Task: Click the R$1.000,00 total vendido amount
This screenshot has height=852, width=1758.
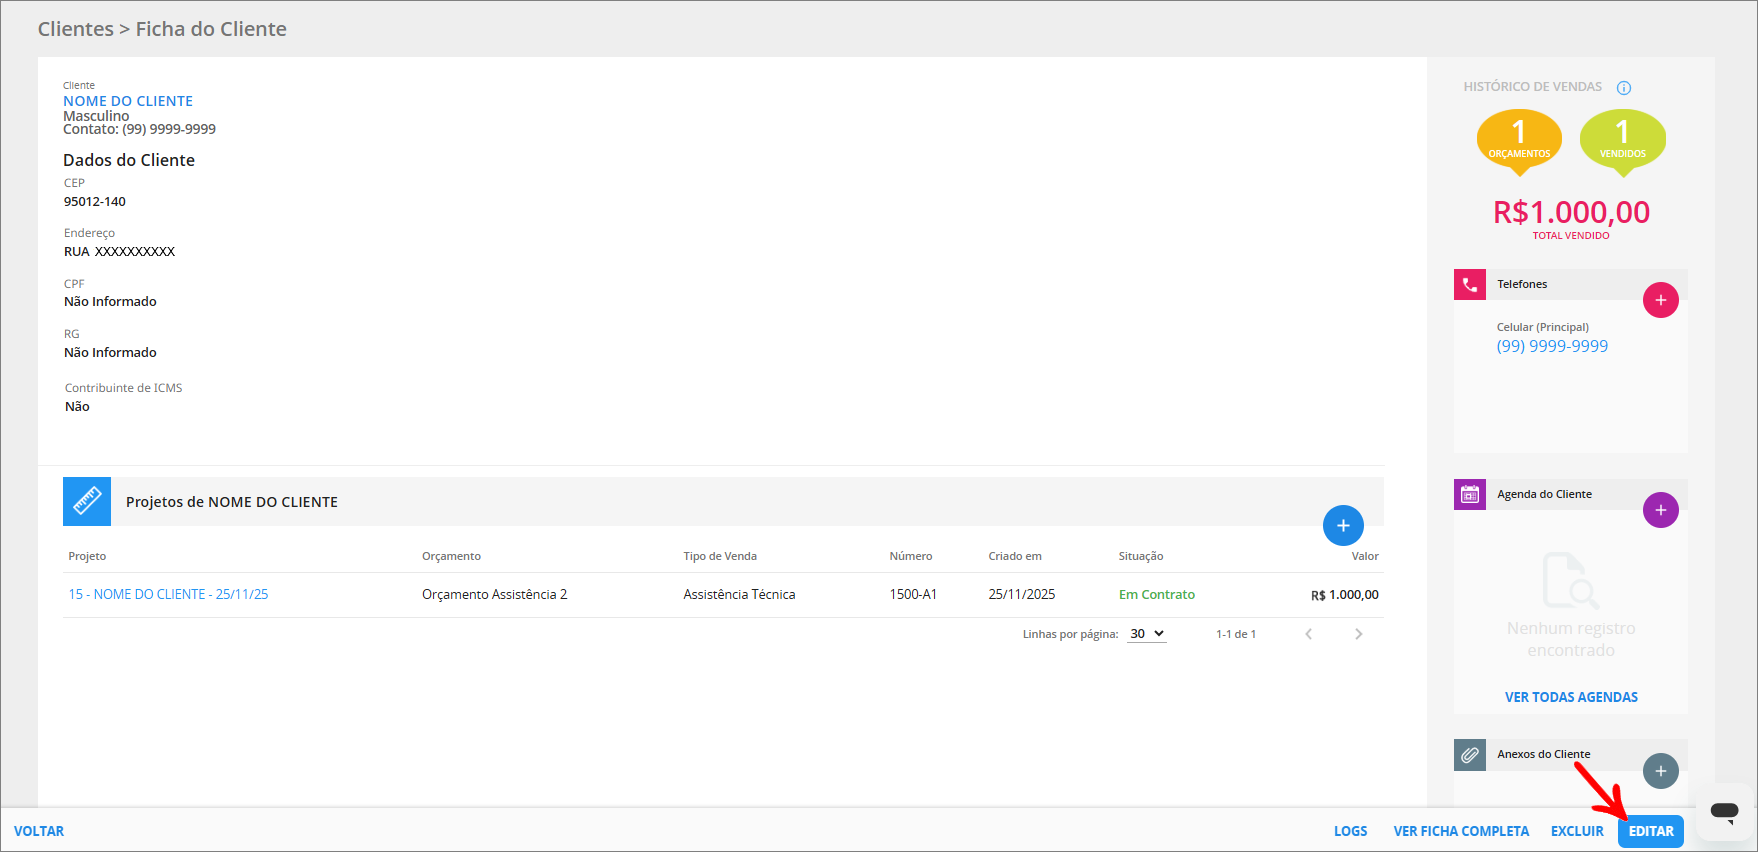Action: 1571,212
